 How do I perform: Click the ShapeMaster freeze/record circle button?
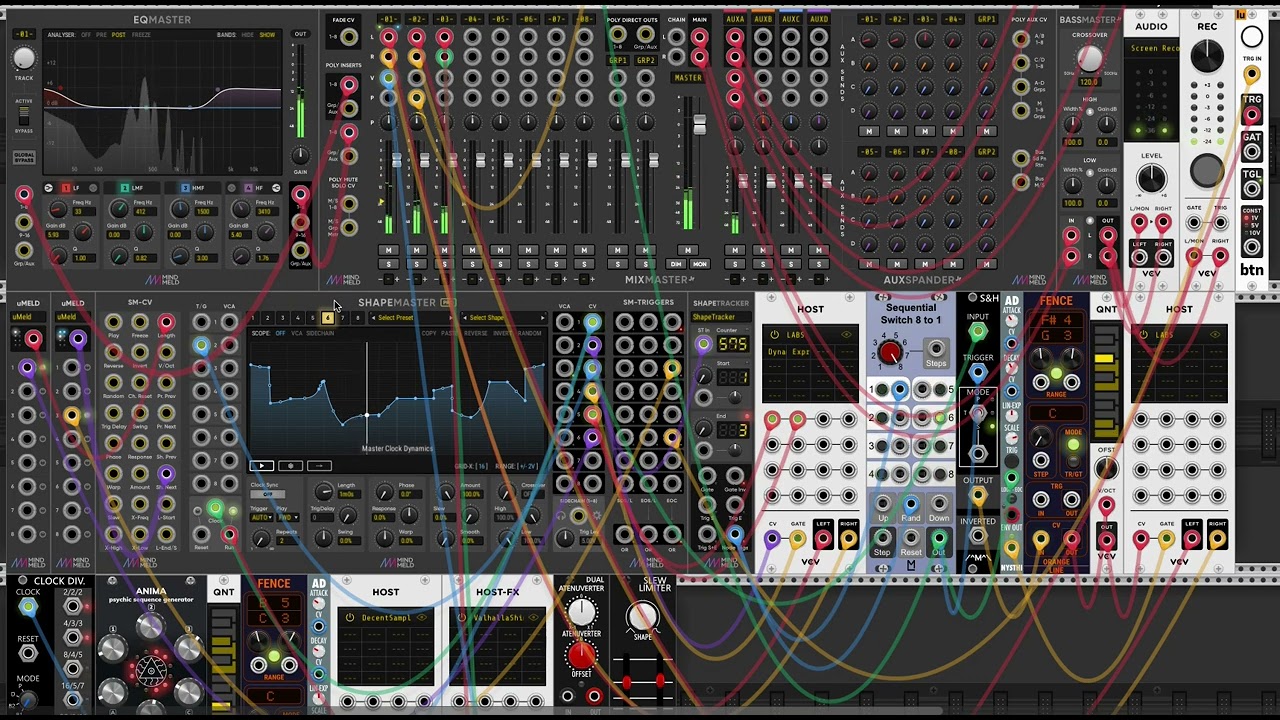click(290, 466)
